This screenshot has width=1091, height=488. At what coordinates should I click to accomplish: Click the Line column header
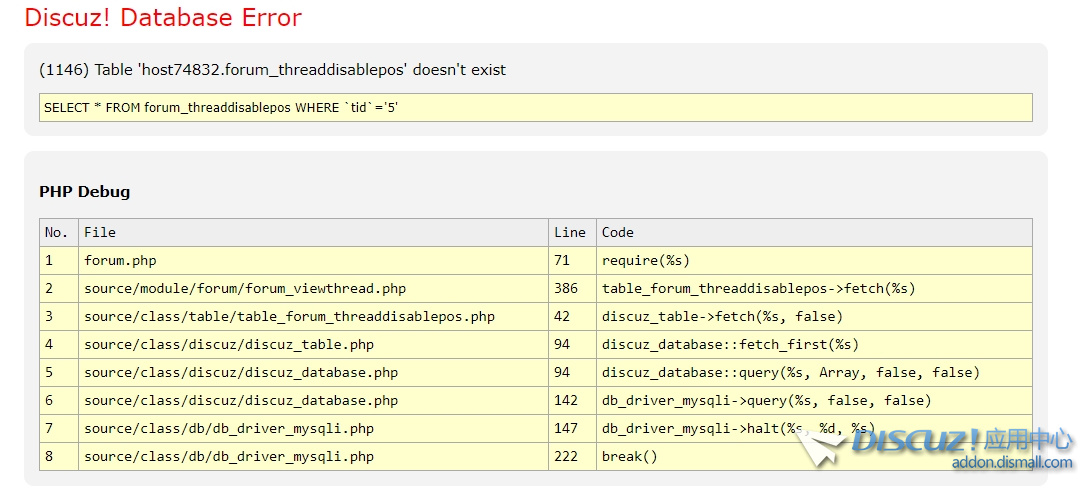572,233
